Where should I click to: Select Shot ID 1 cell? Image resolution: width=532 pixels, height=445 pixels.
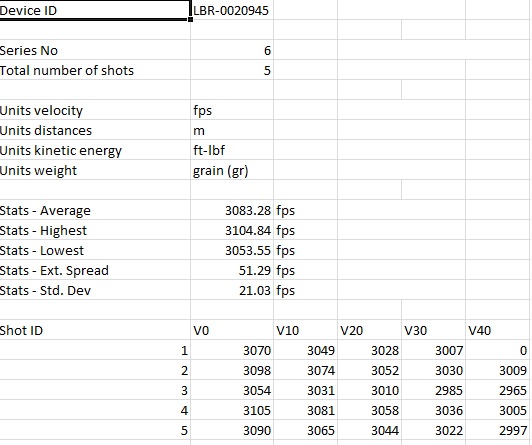95,350
